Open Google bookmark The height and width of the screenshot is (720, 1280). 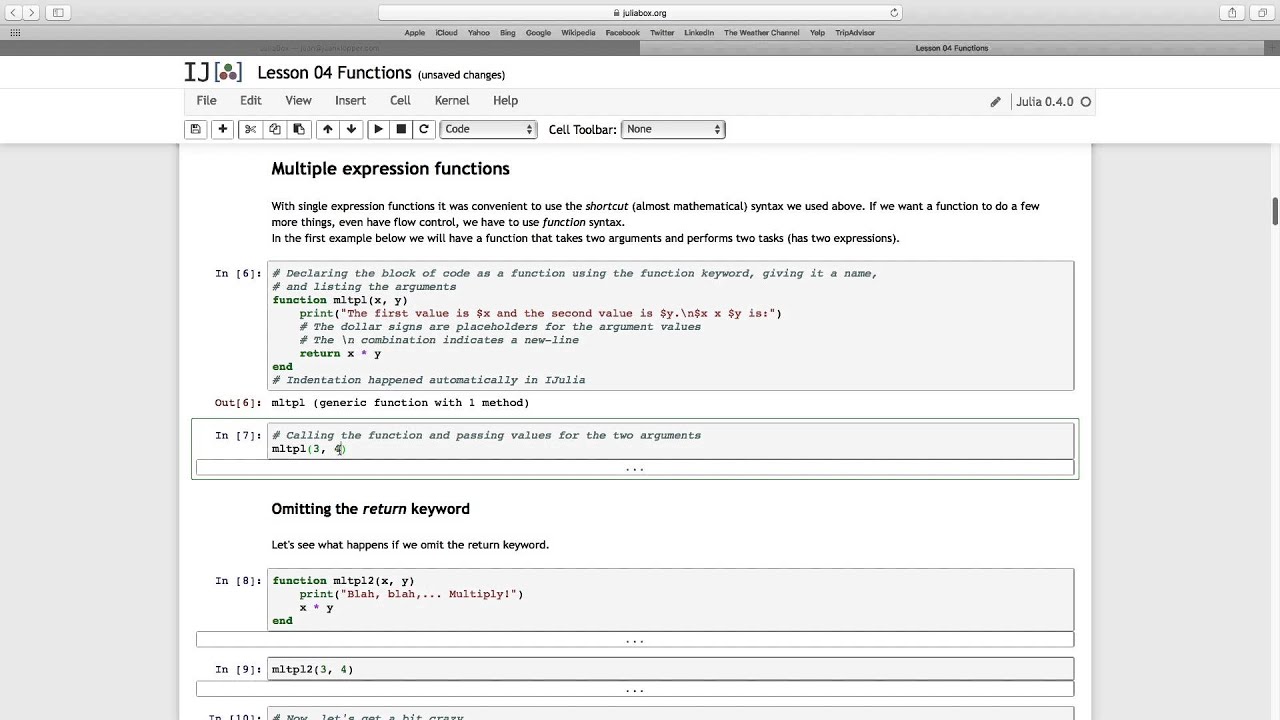tap(538, 33)
